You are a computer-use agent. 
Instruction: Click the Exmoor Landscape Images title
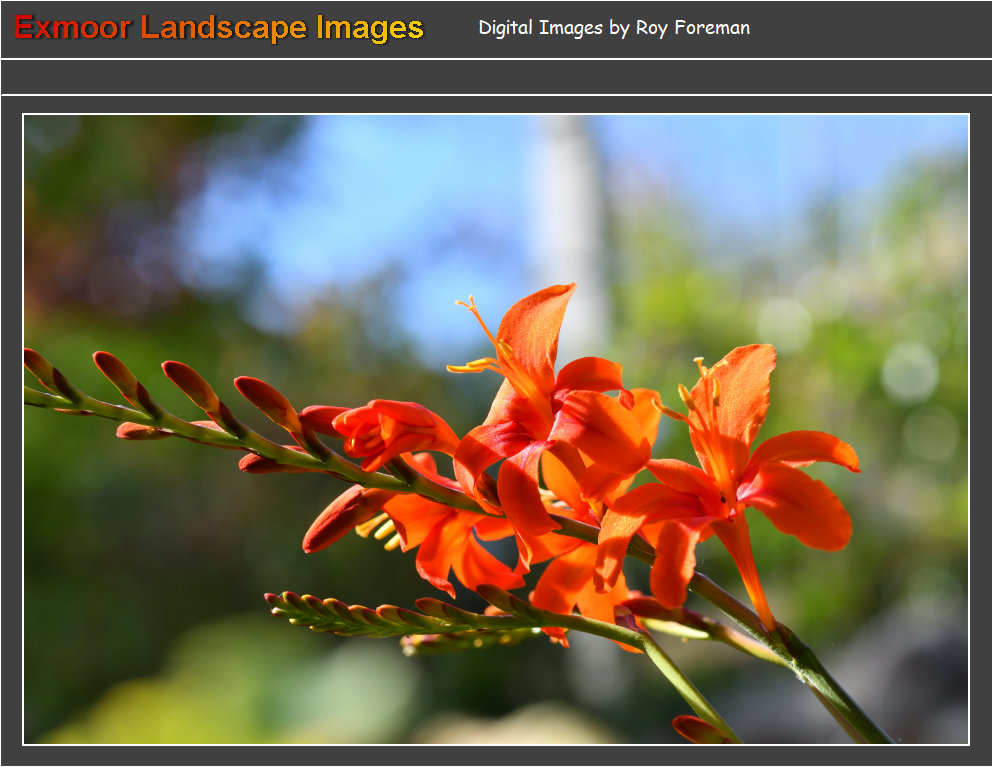click(219, 28)
